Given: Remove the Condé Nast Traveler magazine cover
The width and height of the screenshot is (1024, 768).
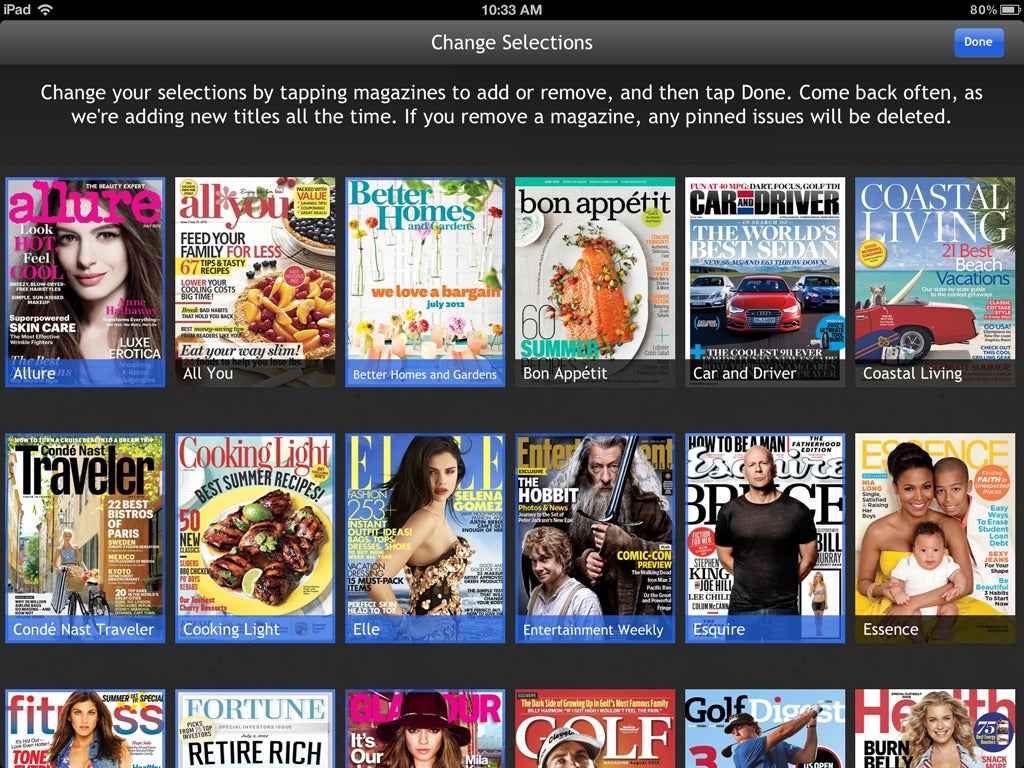Looking at the screenshot, I should pyautogui.click(x=86, y=538).
